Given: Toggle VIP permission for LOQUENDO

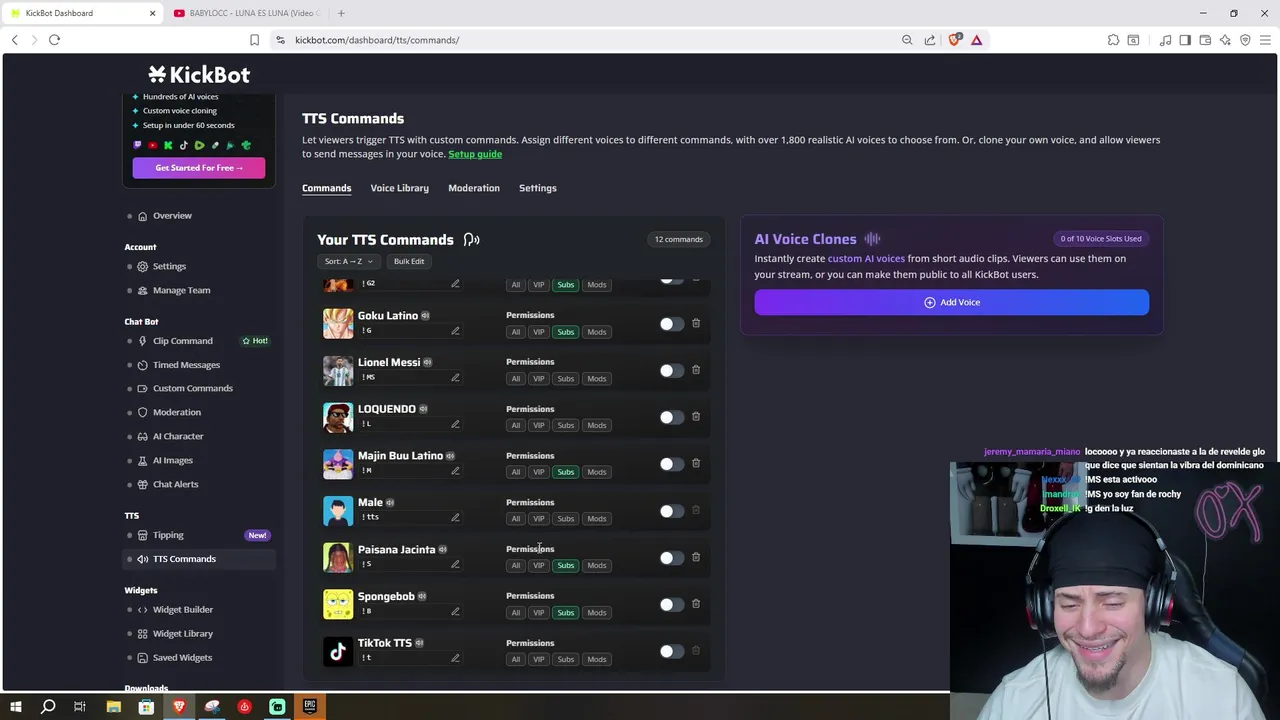Looking at the screenshot, I should pos(539,425).
